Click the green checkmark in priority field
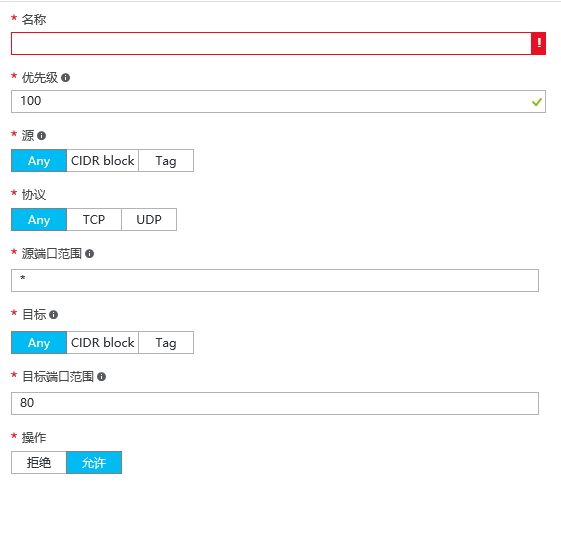The image size is (561, 540). click(536, 102)
